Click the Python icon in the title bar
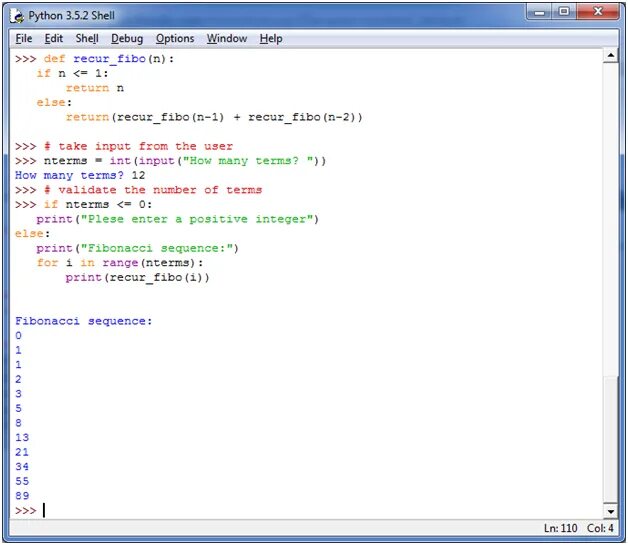This screenshot has height=545, width=628. pyautogui.click(x=17, y=16)
